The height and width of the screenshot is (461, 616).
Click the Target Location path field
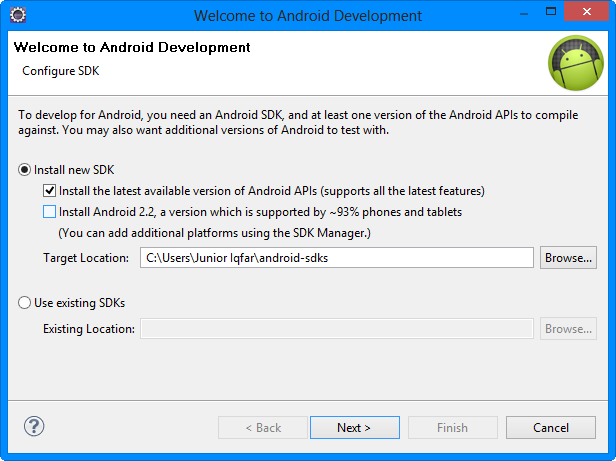(x=337, y=258)
